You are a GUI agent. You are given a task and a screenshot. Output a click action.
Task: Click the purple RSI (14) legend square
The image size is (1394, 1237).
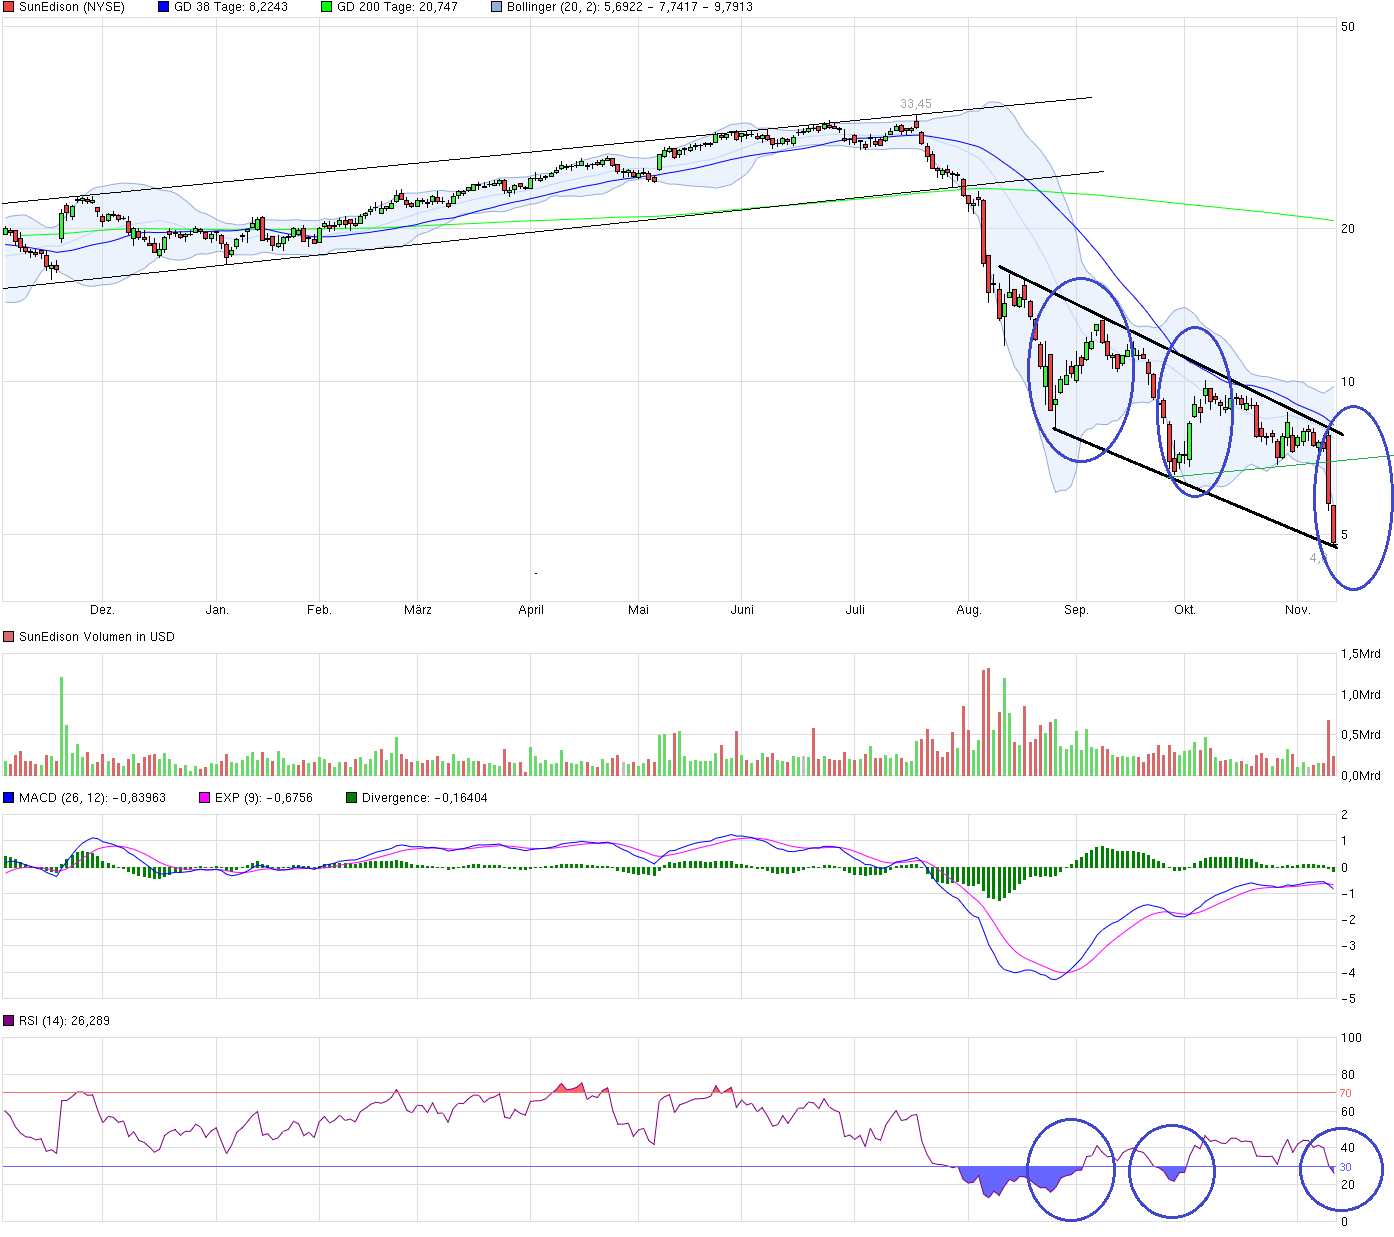click(x=10, y=1021)
